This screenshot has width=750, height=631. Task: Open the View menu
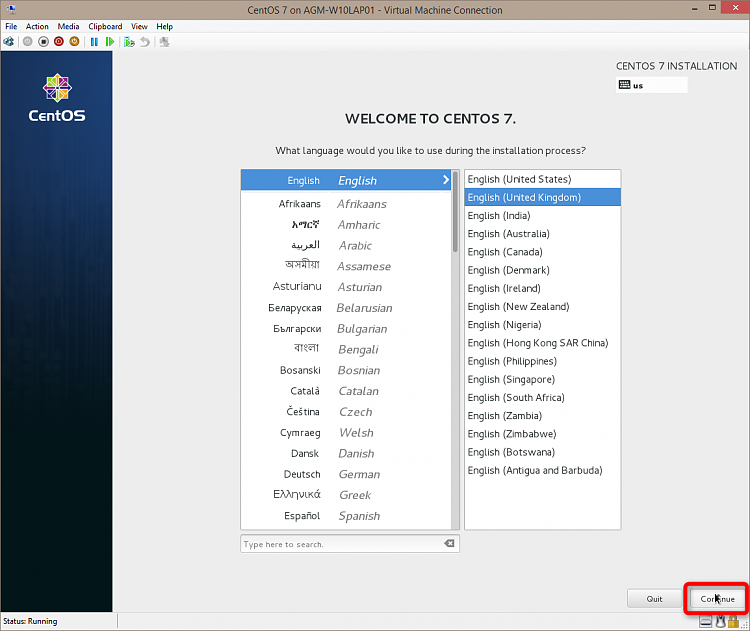point(139,26)
